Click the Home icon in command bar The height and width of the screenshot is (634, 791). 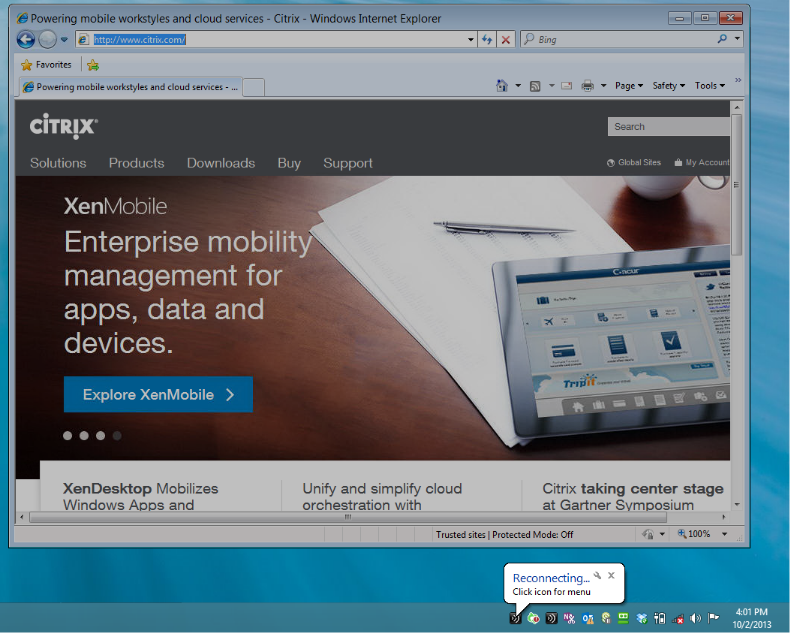coord(502,86)
